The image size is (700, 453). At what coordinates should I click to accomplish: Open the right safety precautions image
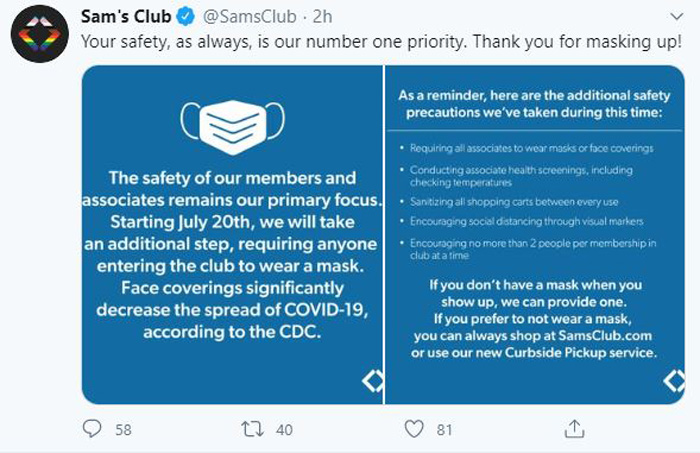535,235
